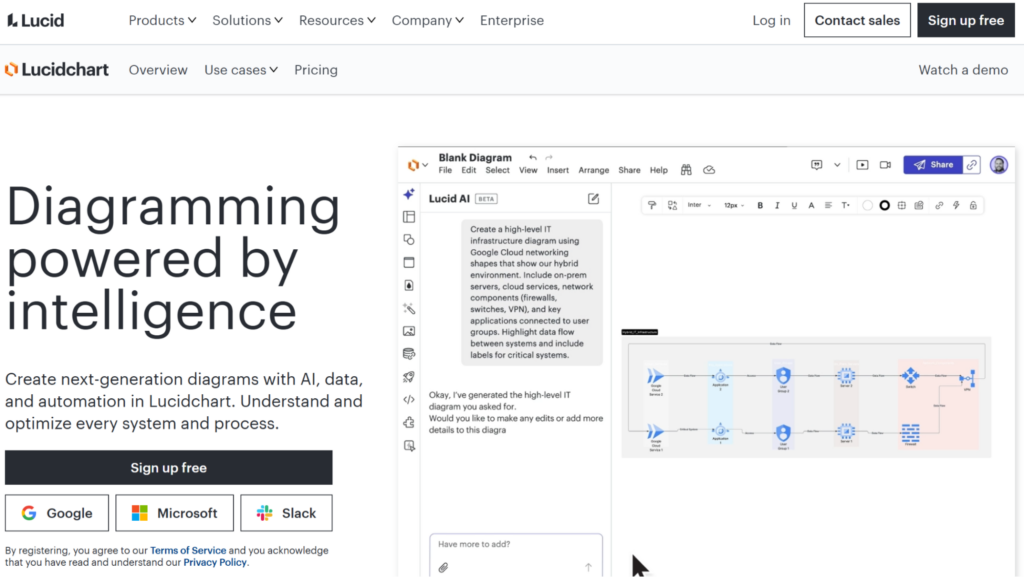Expand the Use cases dropdown

(241, 70)
